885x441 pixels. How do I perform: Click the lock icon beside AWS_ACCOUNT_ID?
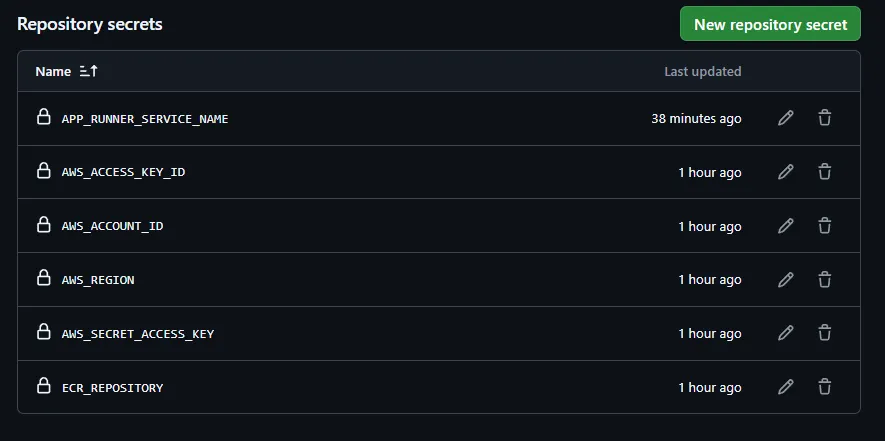[44, 226]
